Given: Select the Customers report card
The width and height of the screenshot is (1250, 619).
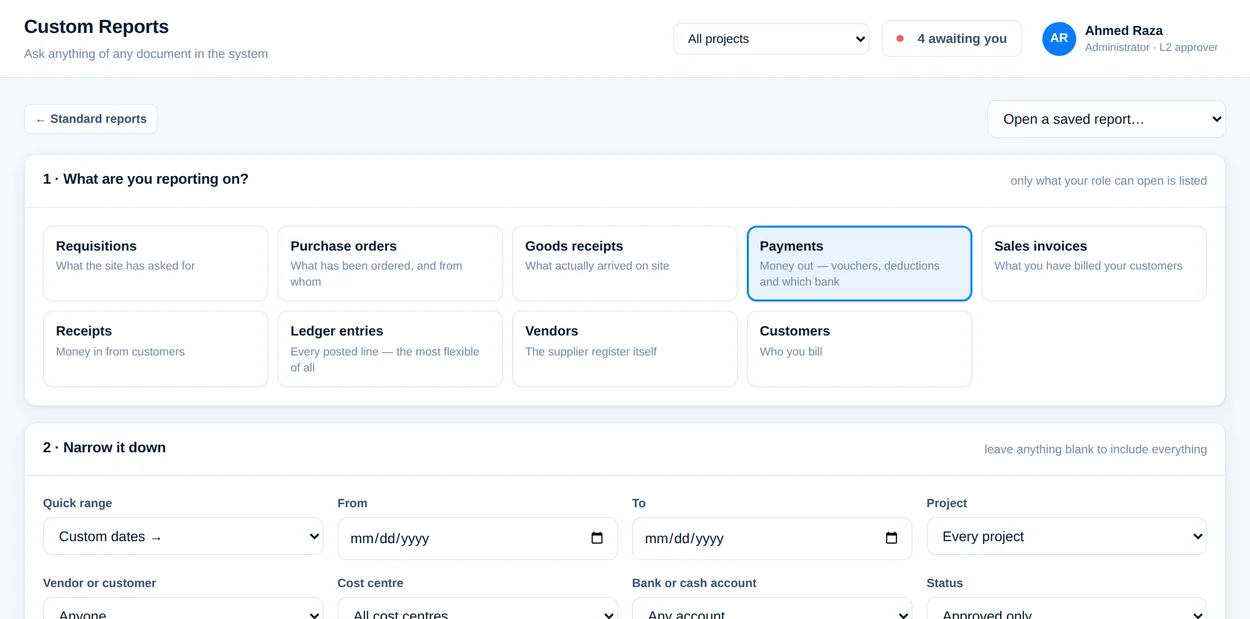Looking at the screenshot, I should (x=859, y=349).
